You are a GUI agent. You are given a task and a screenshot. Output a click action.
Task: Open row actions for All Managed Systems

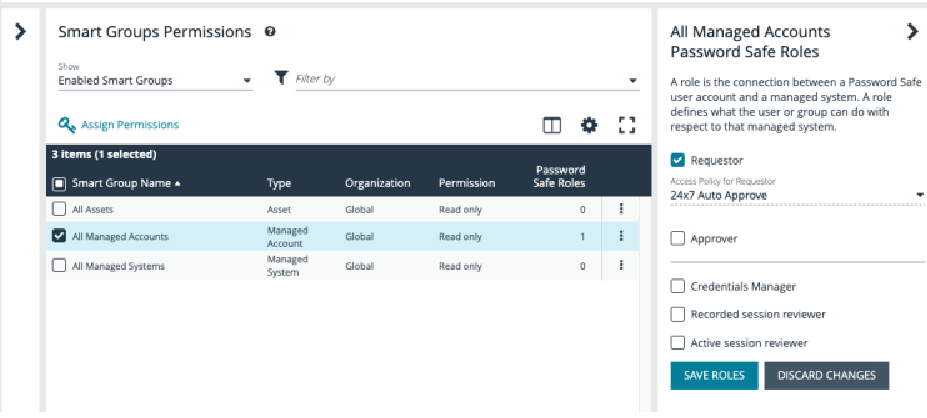(621, 265)
